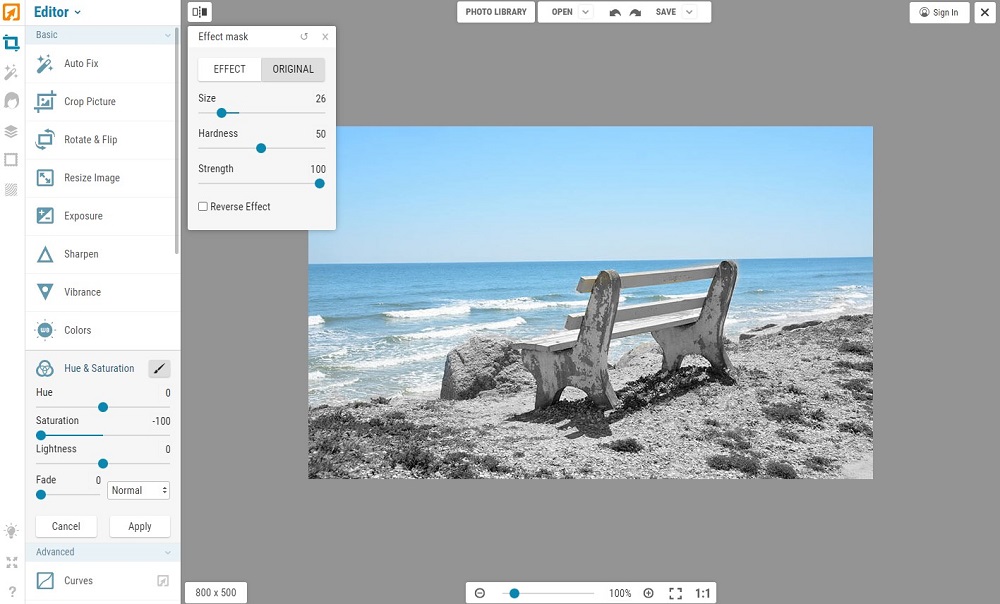Screen dimensions: 1000x604
Task: Switch to the EFFECT tab in Effect mask
Action: tap(228, 69)
